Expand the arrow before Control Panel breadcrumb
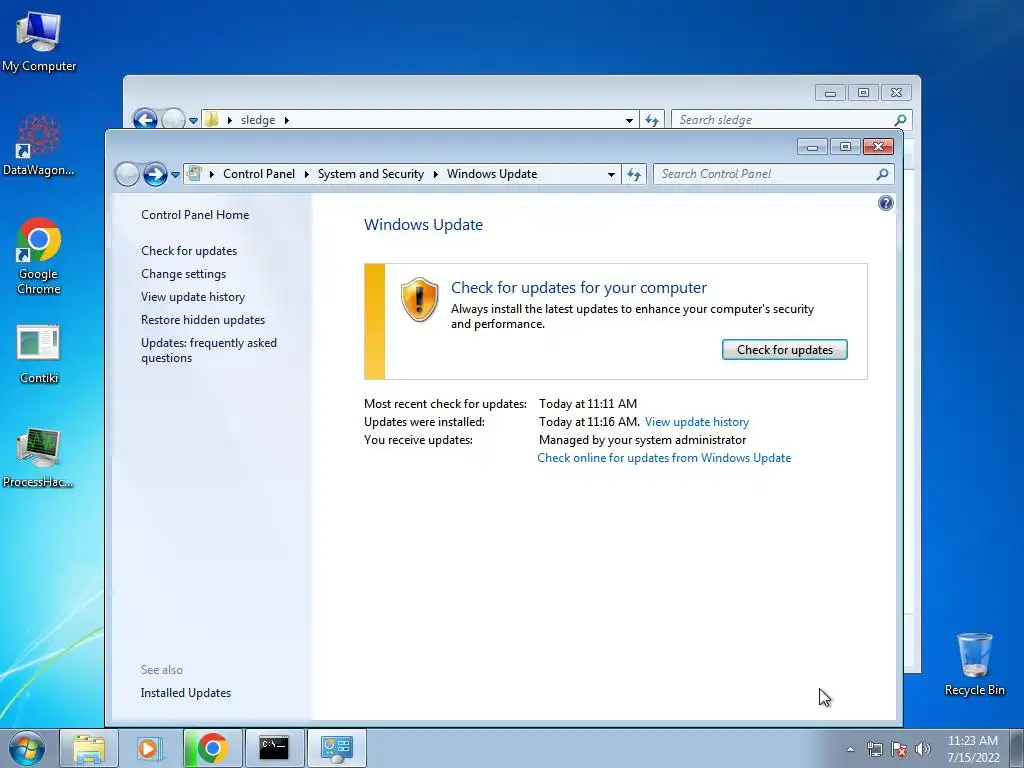 212,174
